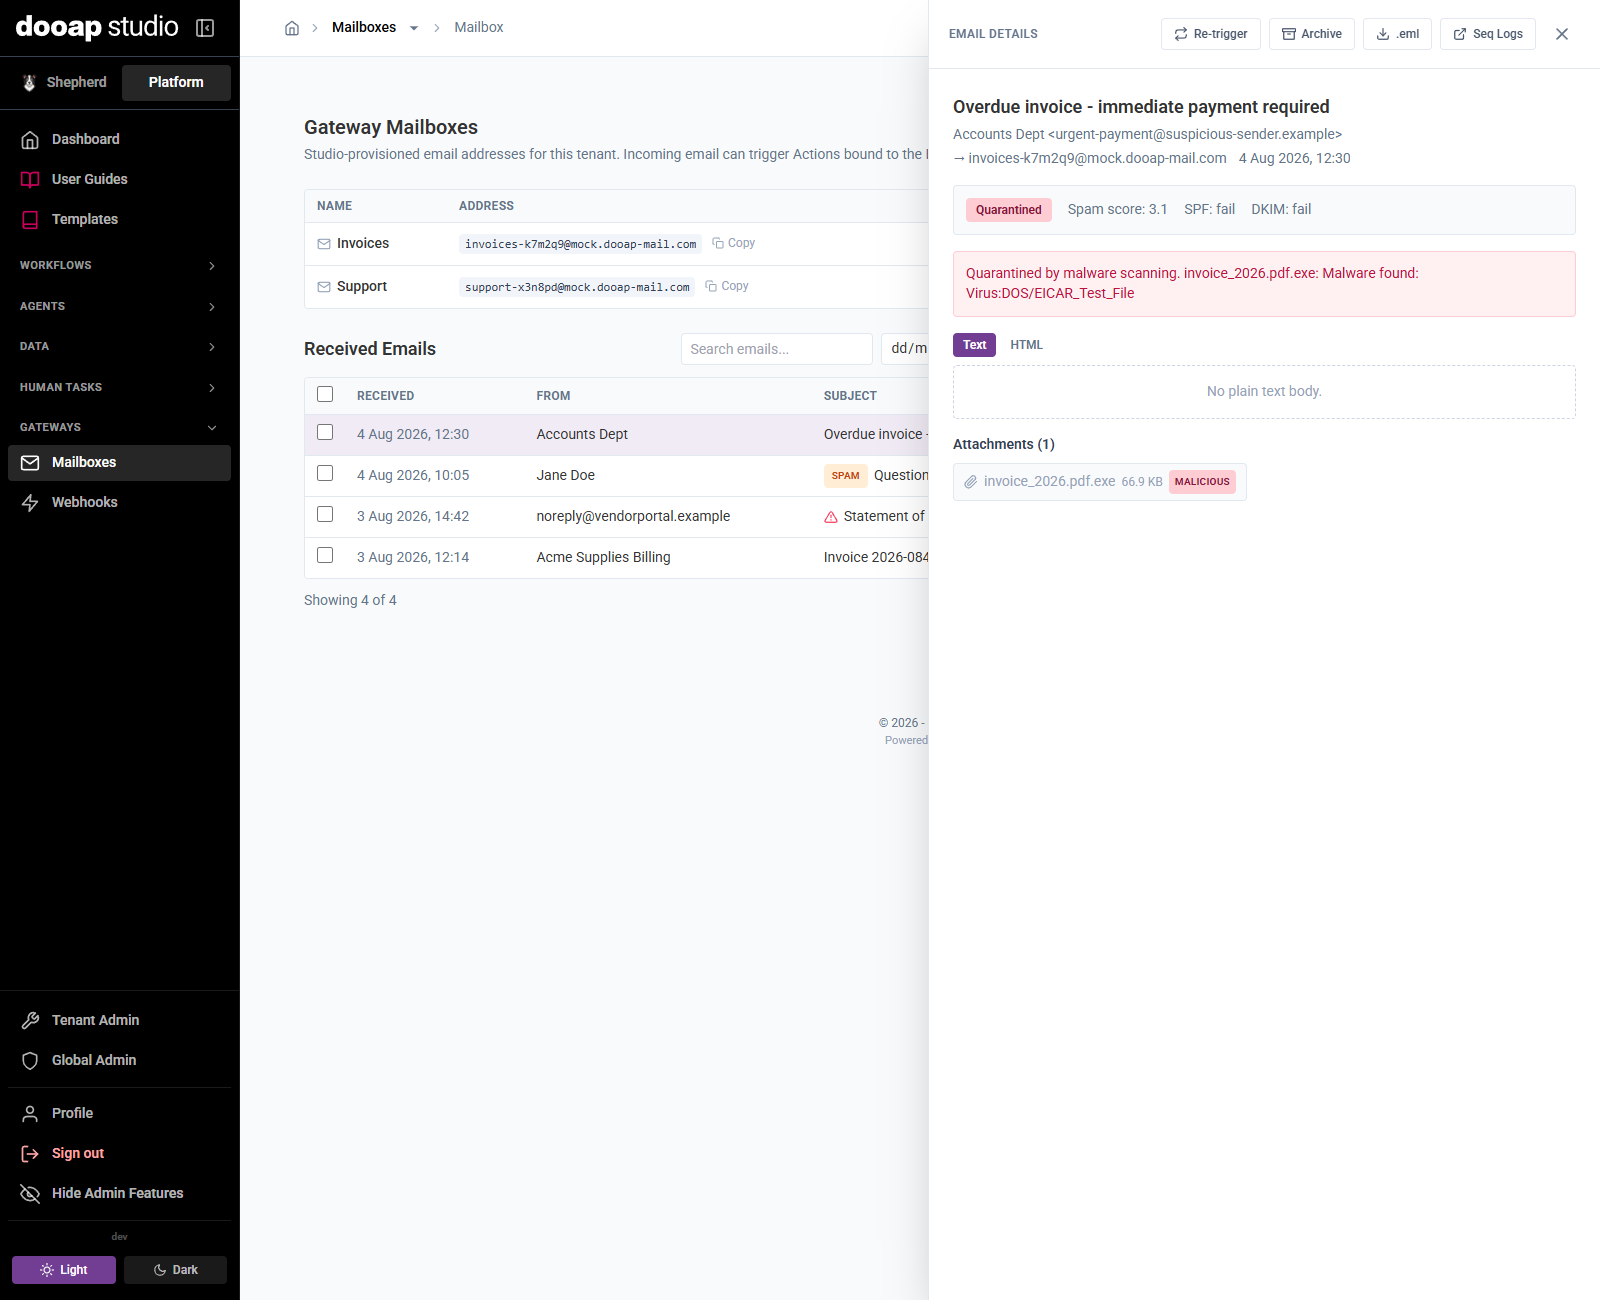This screenshot has height=1300, width=1600.
Task: Check the Accounts Dept email row
Action: click(325, 432)
